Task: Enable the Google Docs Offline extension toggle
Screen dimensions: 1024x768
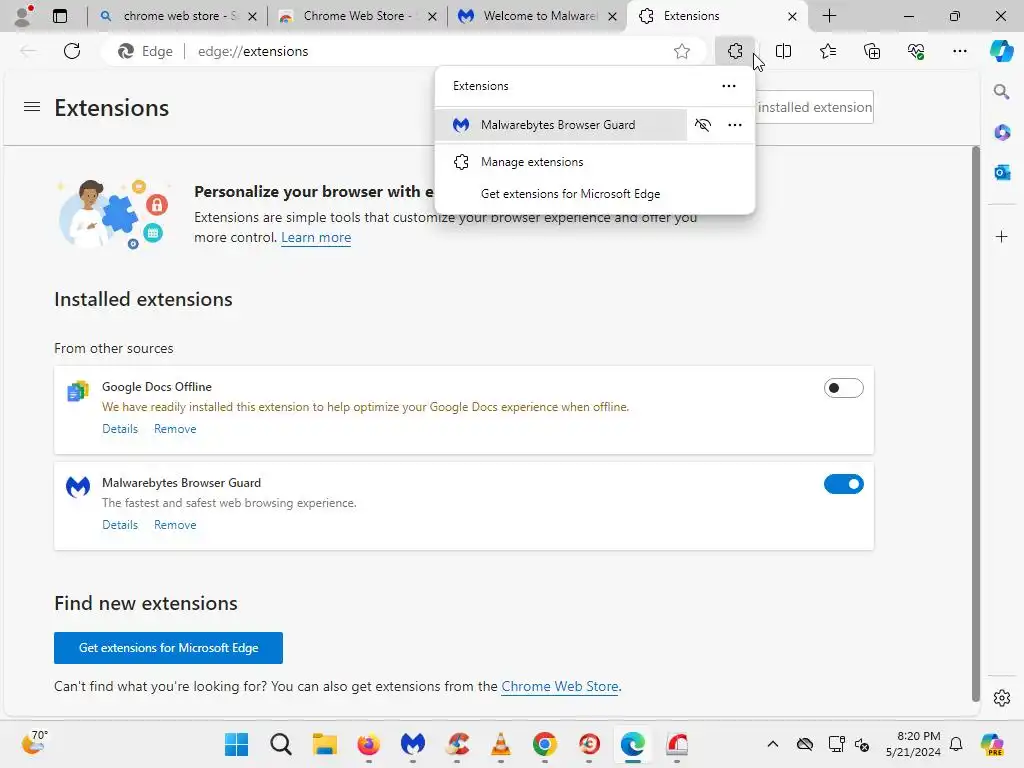Action: 843,388
